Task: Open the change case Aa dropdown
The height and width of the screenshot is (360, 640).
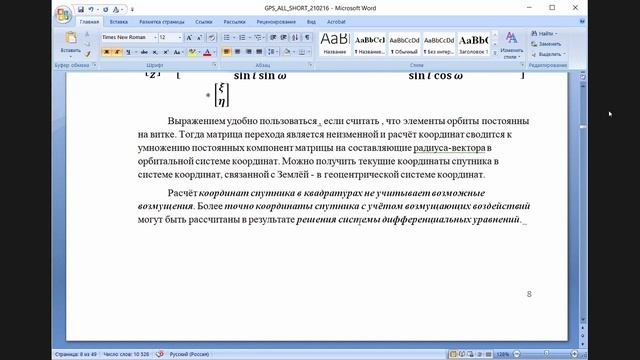Action: 178,52
